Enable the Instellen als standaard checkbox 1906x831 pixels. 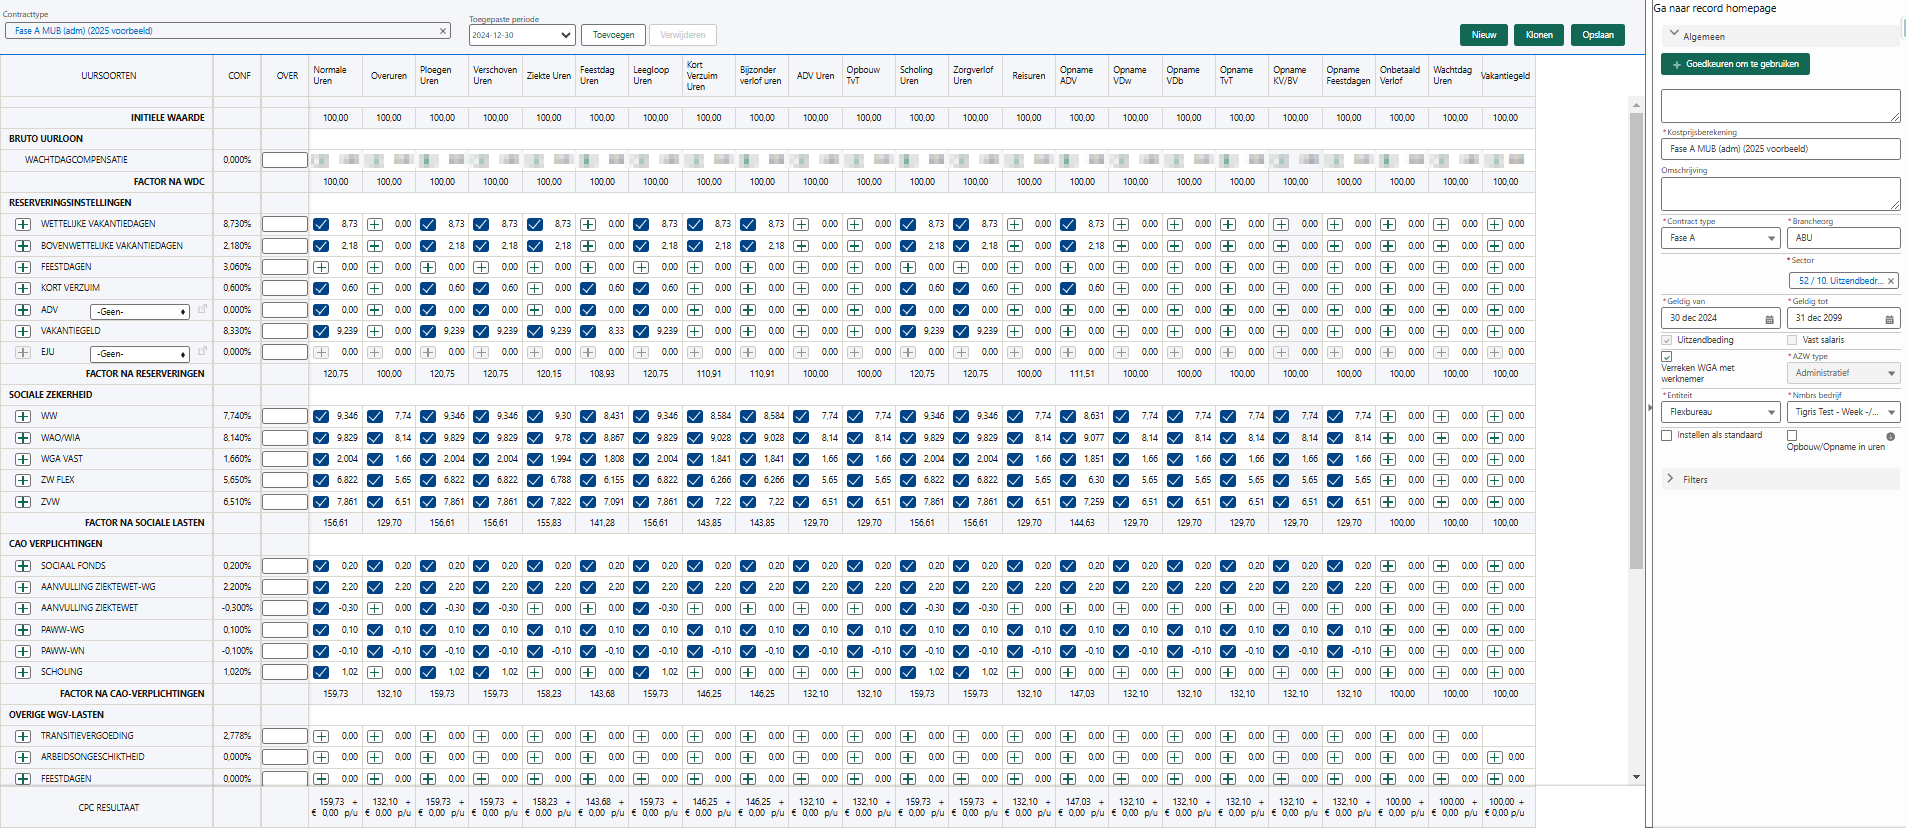coord(1667,436)
